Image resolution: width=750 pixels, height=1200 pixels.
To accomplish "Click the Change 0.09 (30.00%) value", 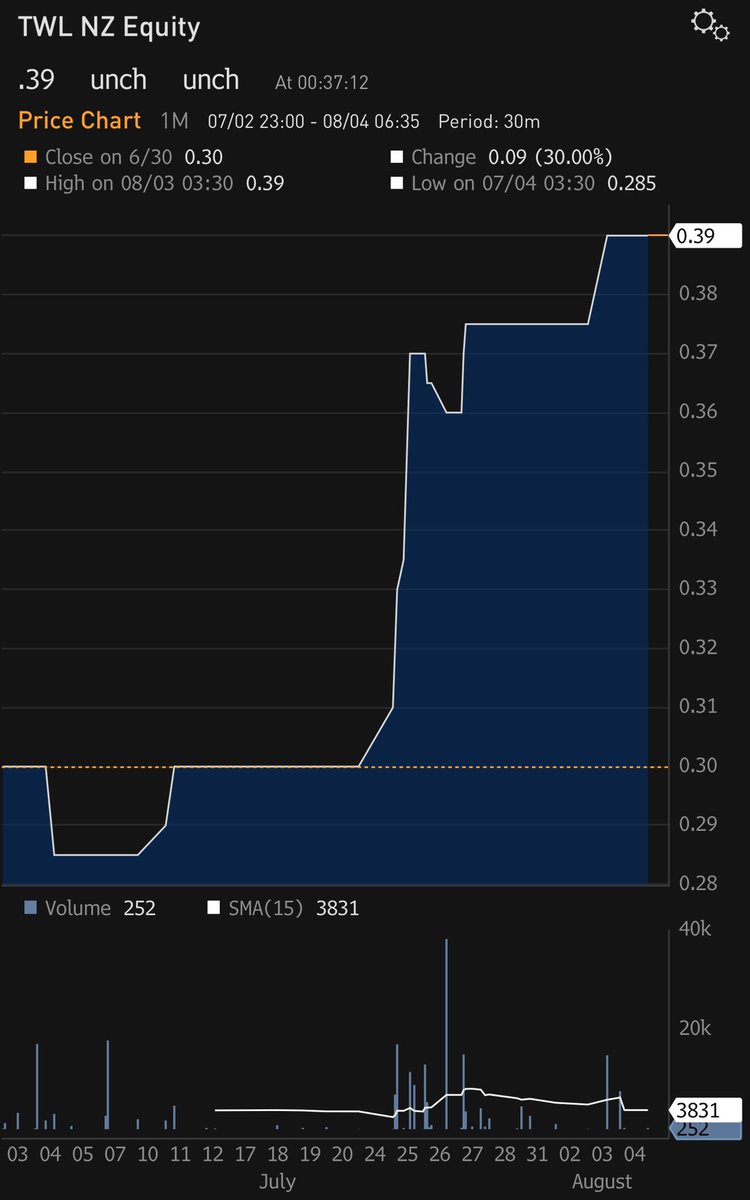I will 550,157.
